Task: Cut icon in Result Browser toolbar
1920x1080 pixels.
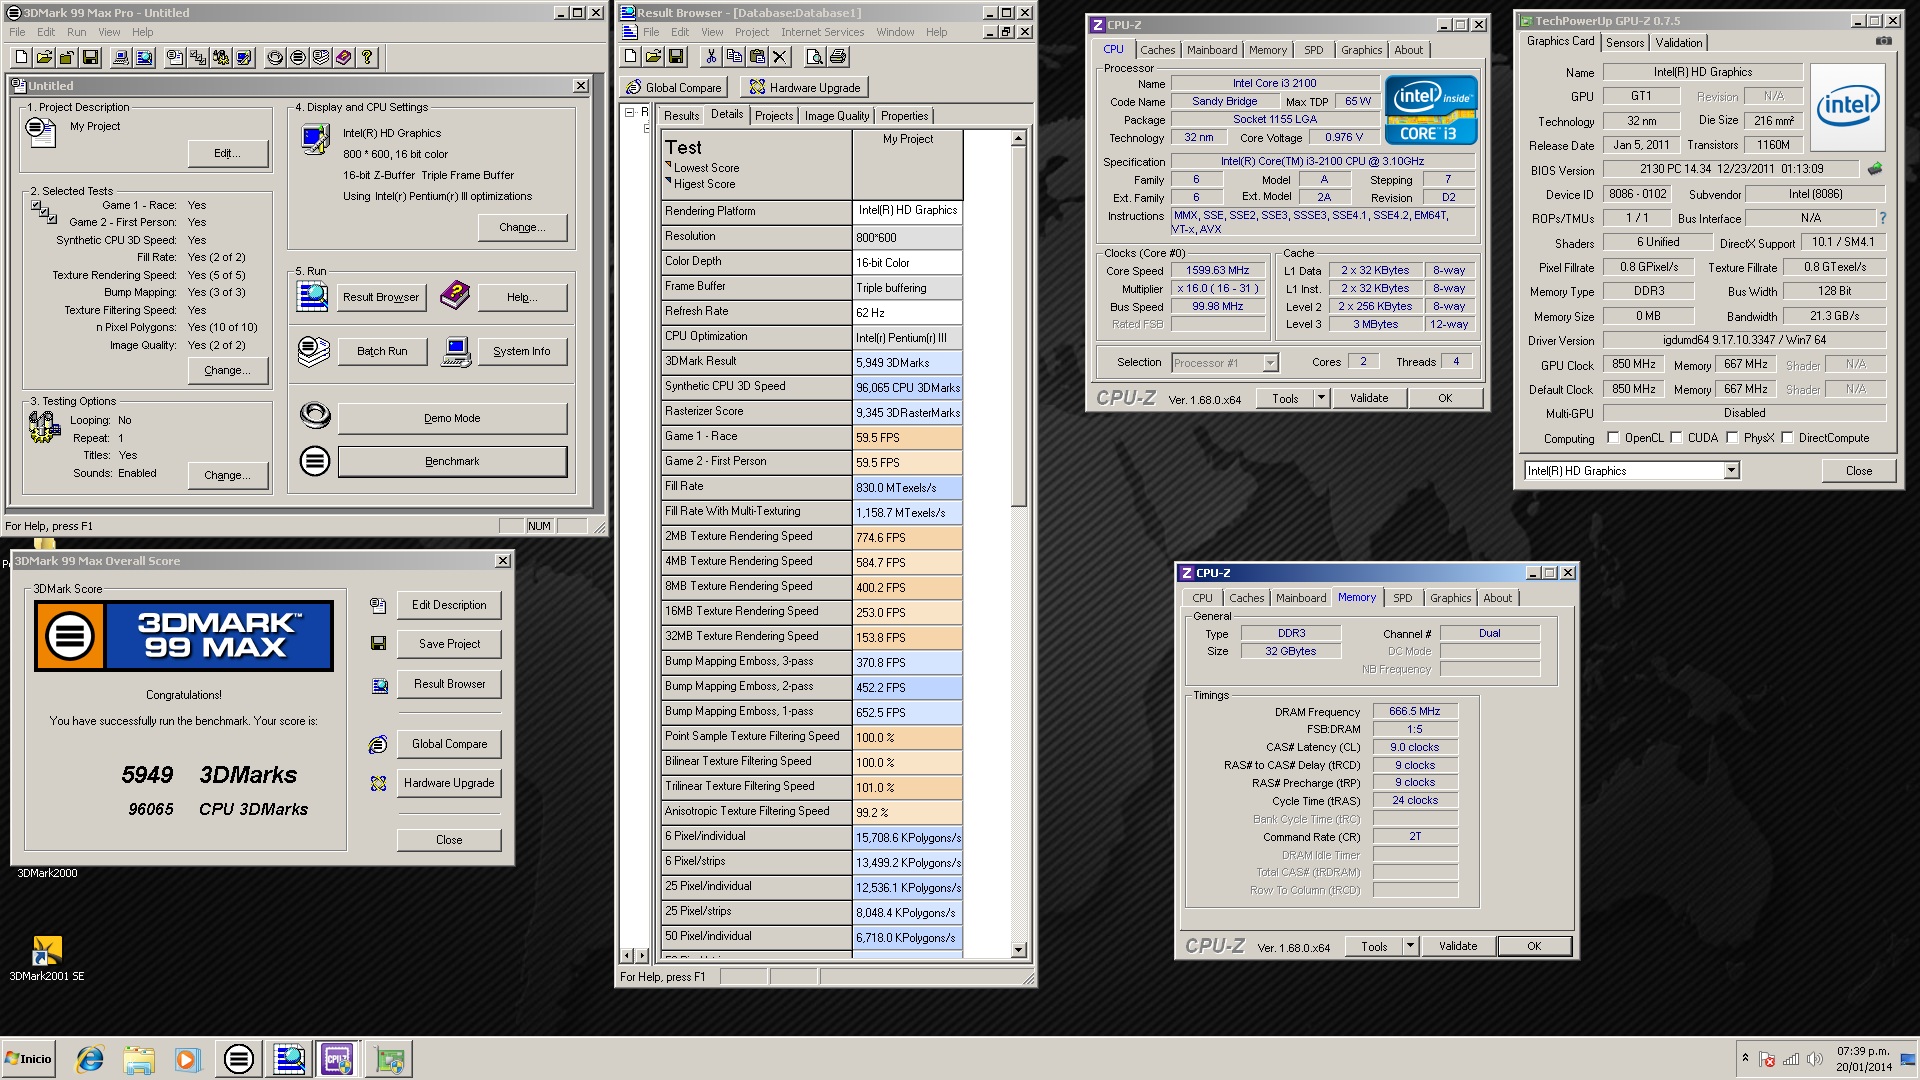Action: click(711, 57)
